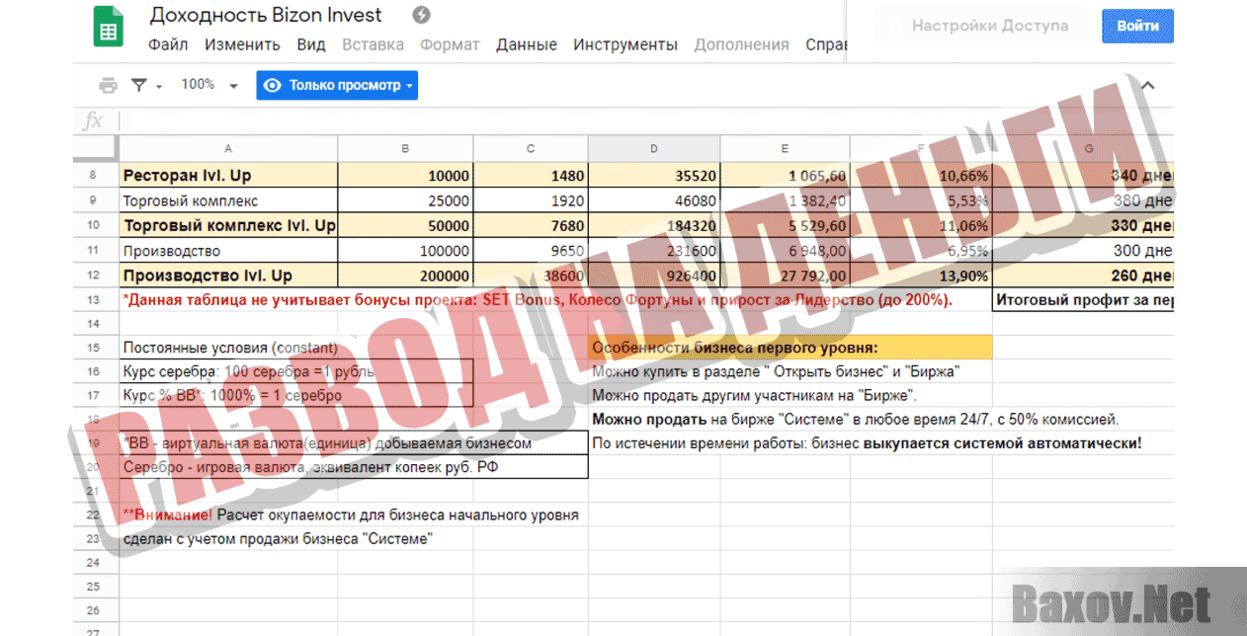Click row number 13
This screenshot has width=1247, height=636.
(x=95, y=298)
